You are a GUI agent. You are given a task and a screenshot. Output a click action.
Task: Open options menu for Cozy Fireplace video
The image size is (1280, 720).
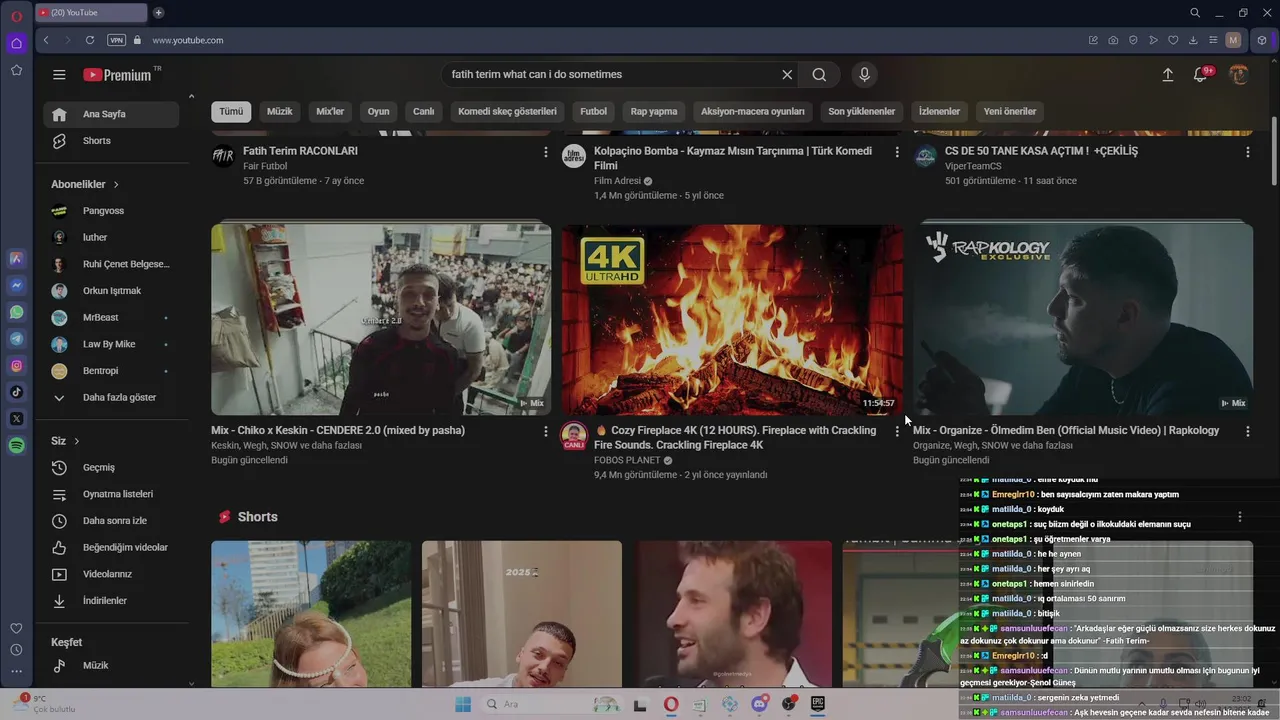pos(896,431)
